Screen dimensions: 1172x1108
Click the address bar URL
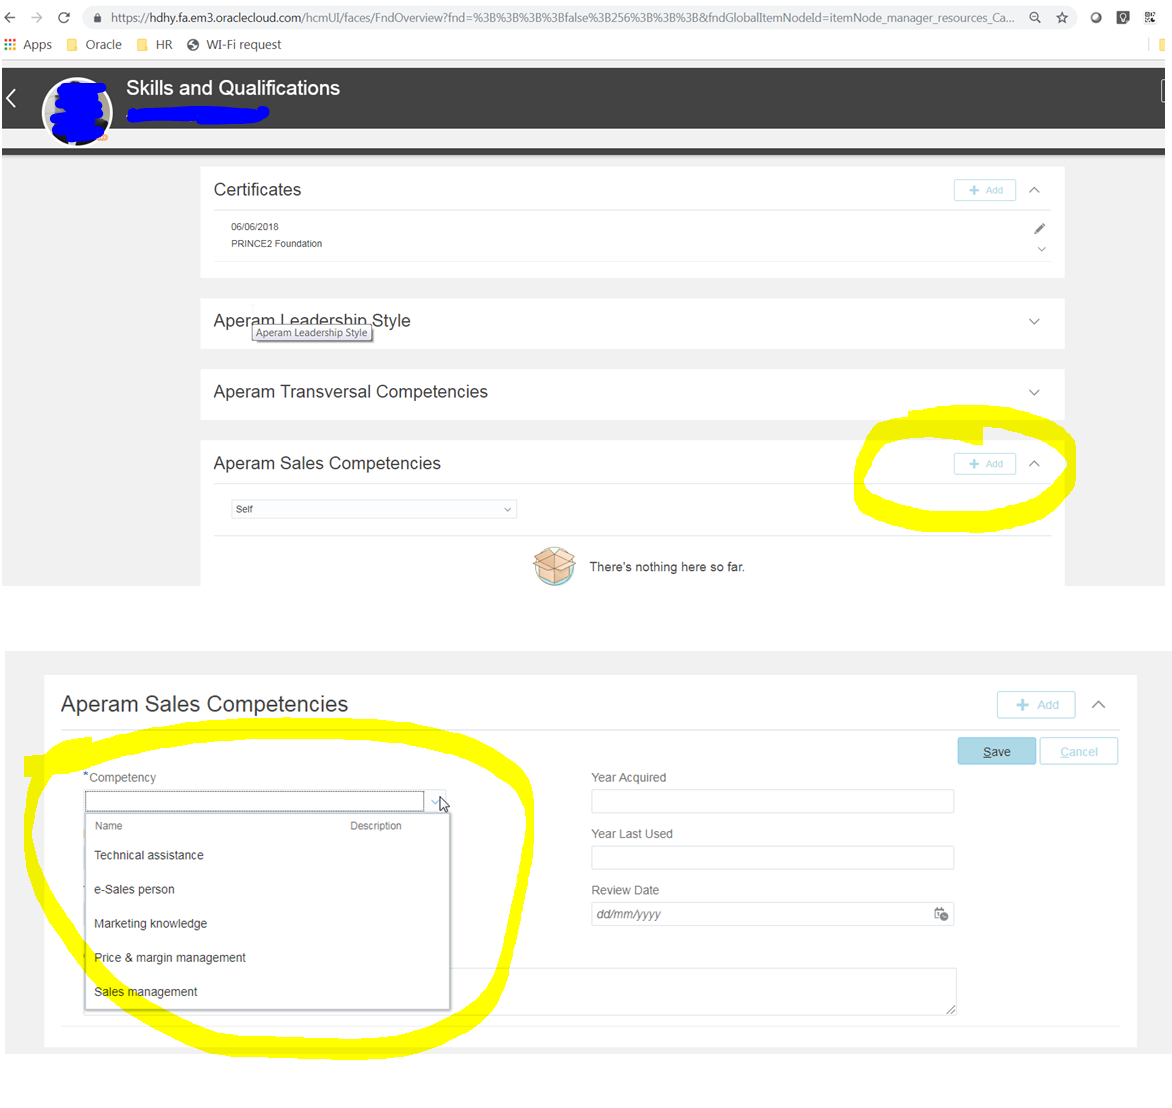pyautogui.click(x=563, y=17)
